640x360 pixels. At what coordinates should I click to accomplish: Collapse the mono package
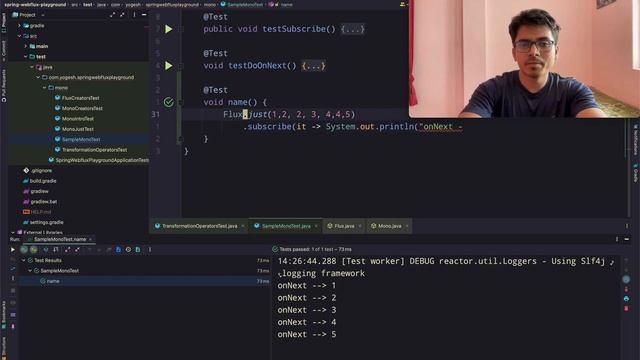[x=44, y=88]
